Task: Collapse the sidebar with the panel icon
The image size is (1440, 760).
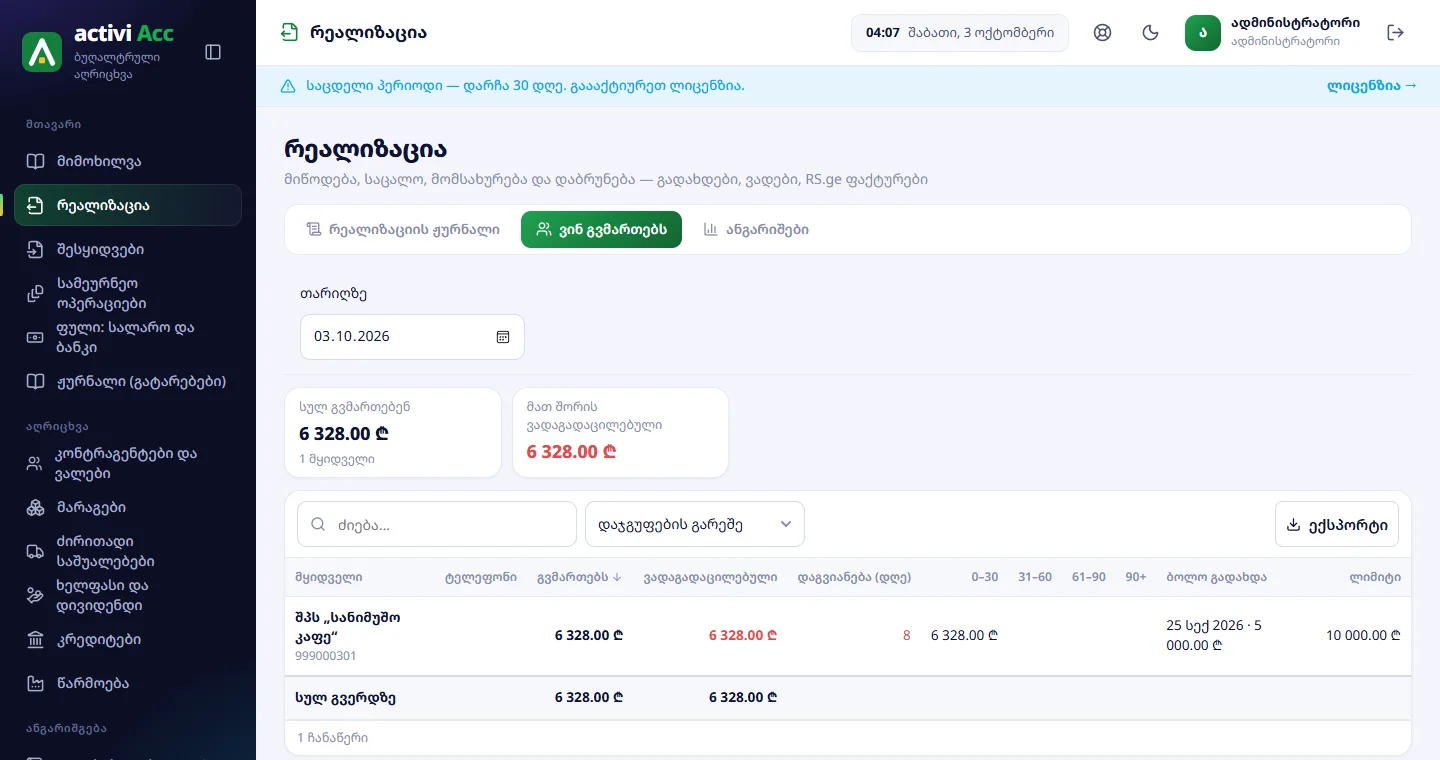Action: [212, 52]
